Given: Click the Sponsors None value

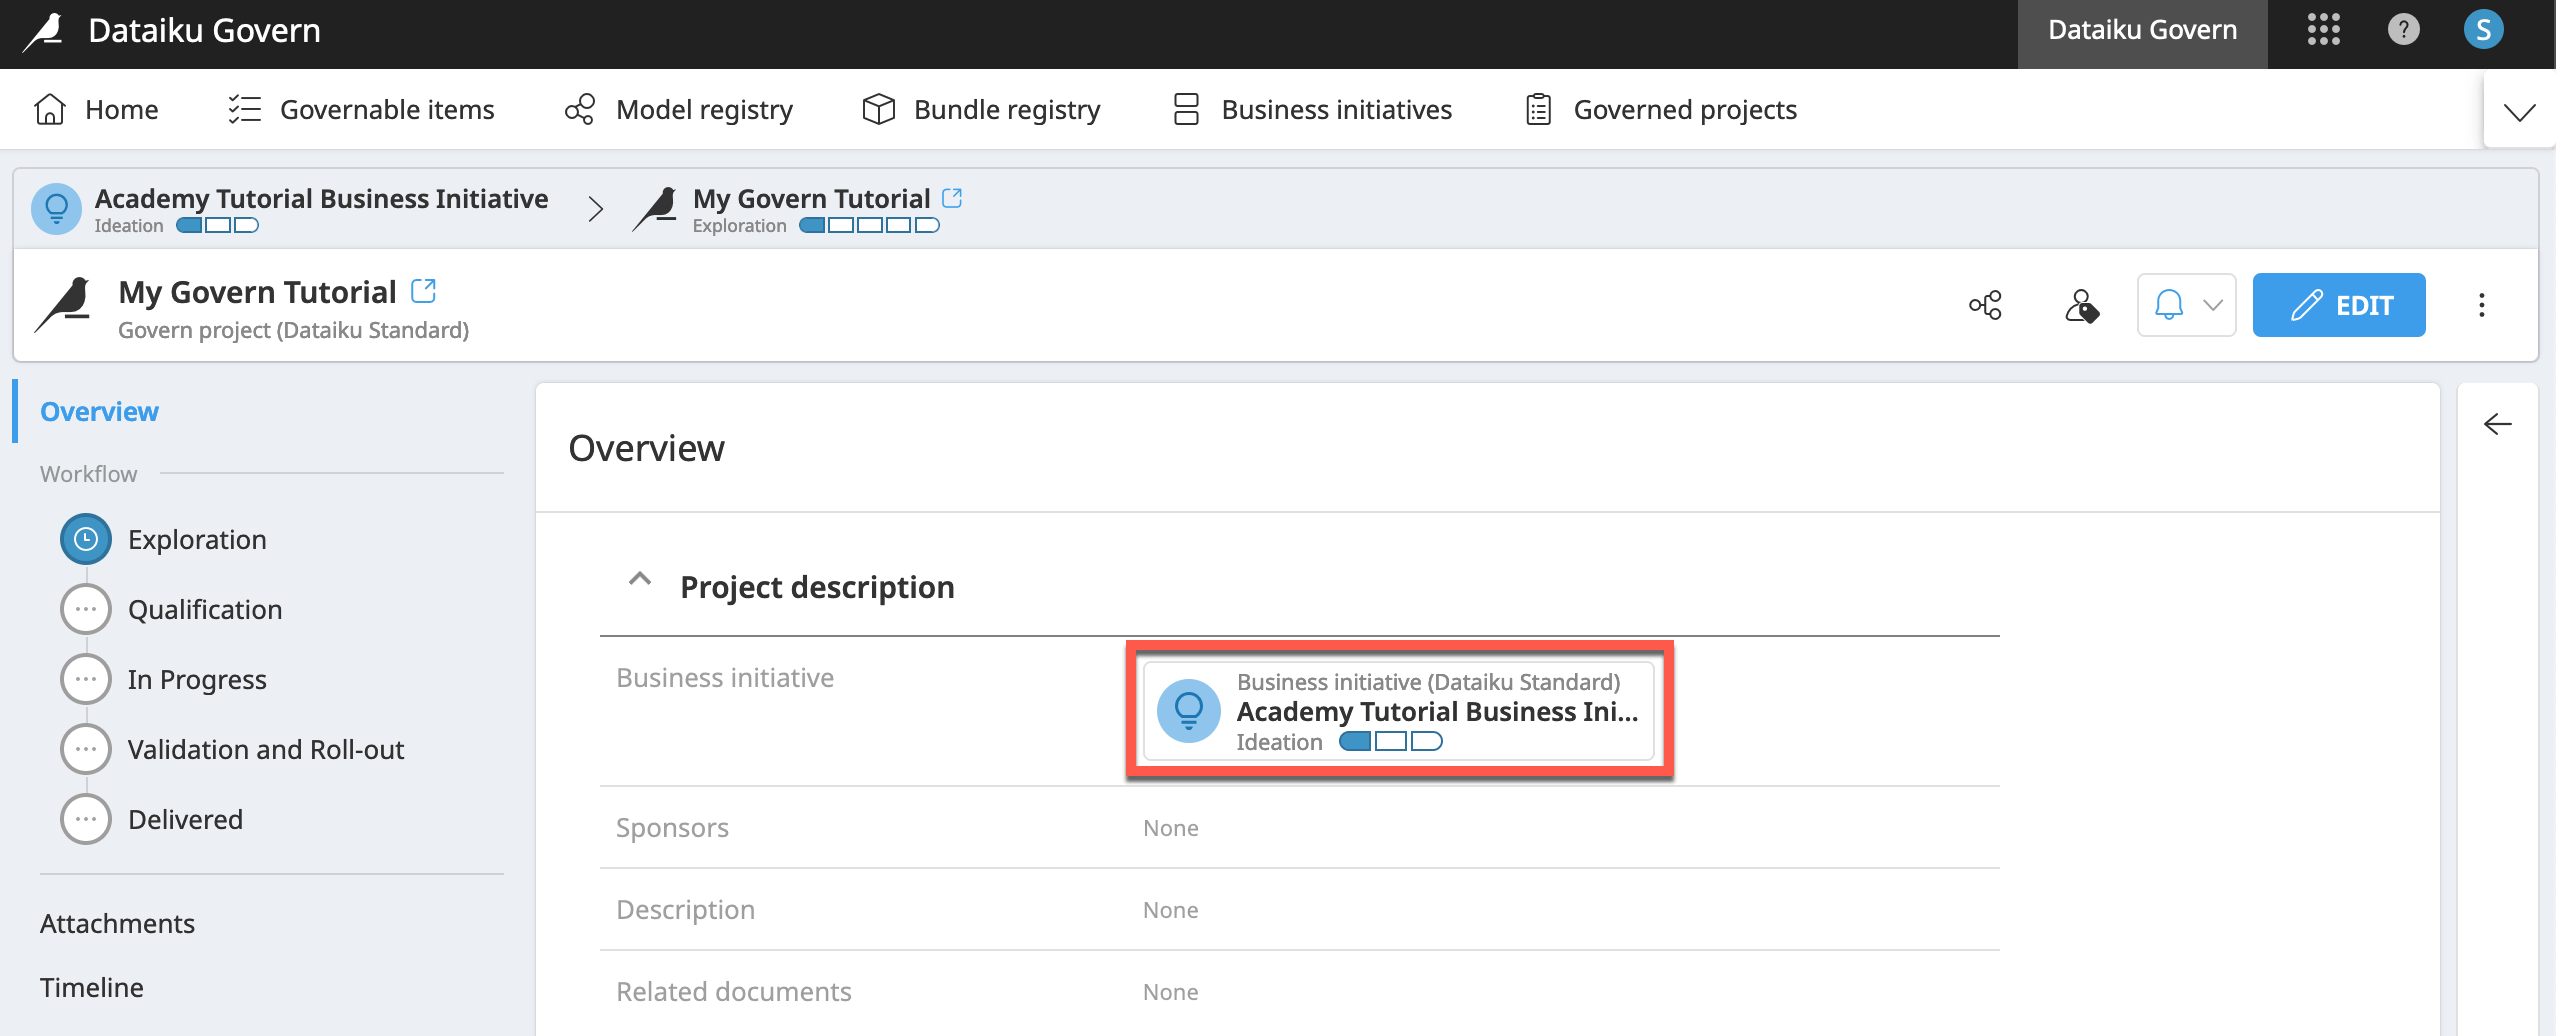Looking at the screenshot, I should [1171, 828].
